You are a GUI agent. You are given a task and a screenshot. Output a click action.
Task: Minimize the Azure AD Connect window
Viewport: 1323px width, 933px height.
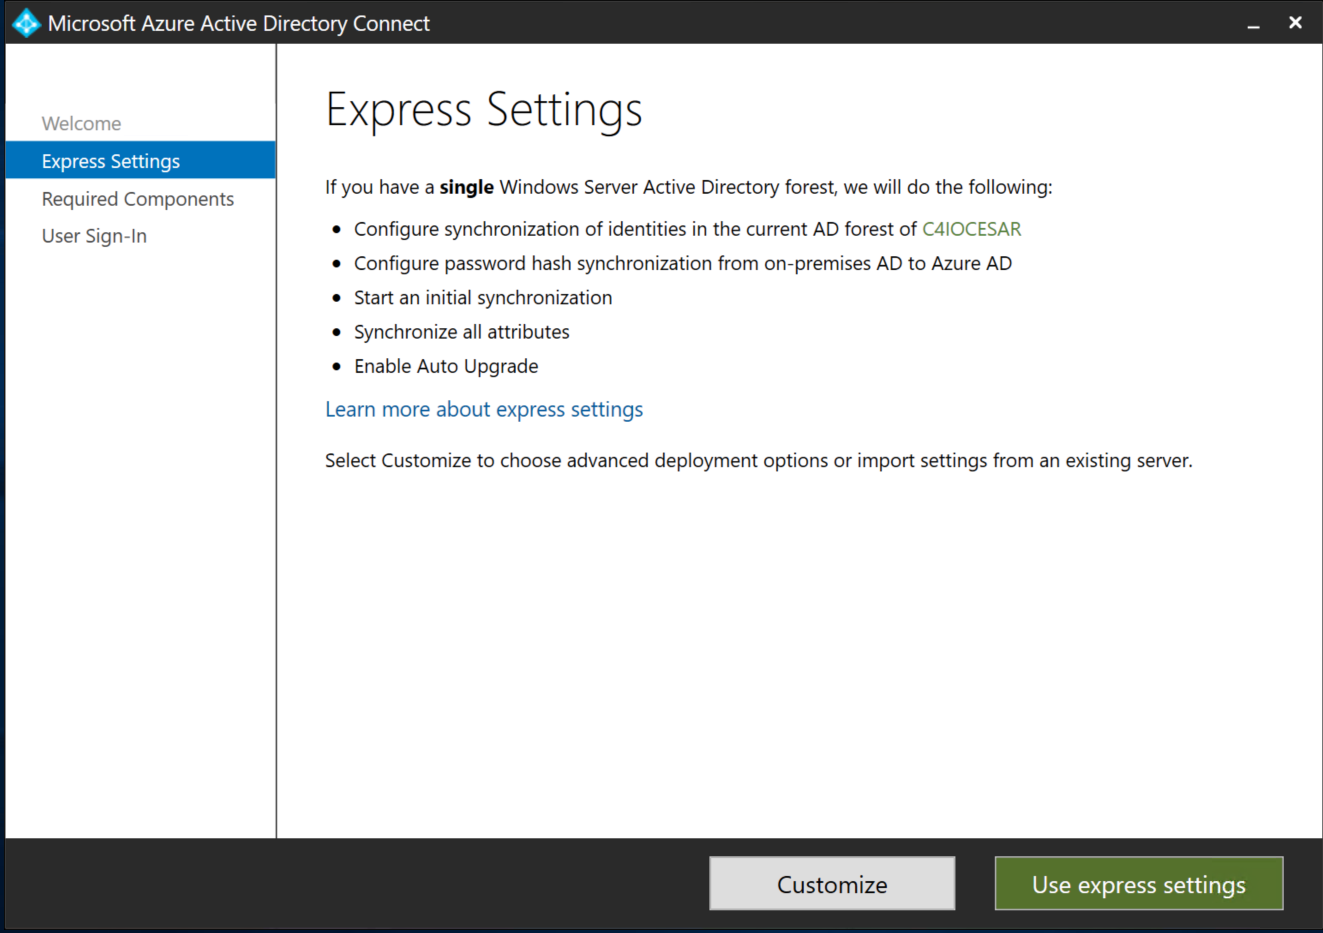pos(1253,24)
